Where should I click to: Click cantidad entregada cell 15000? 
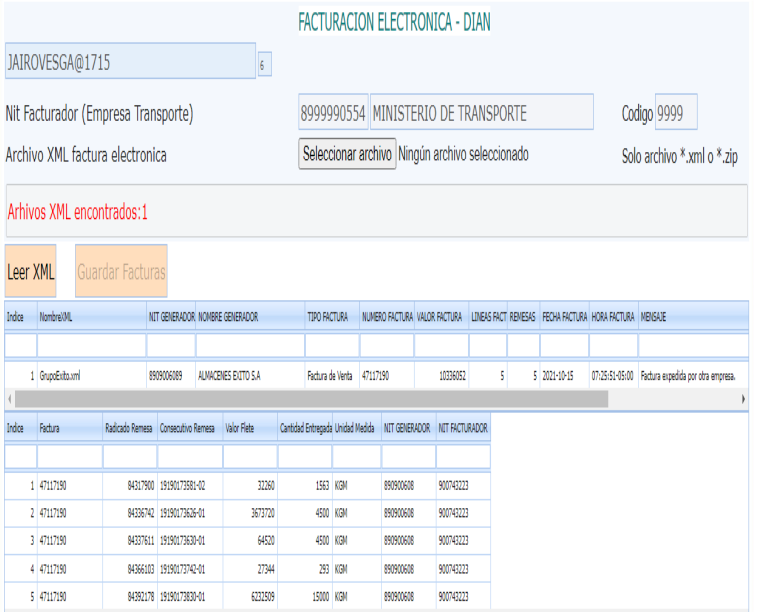coord(305,597)
